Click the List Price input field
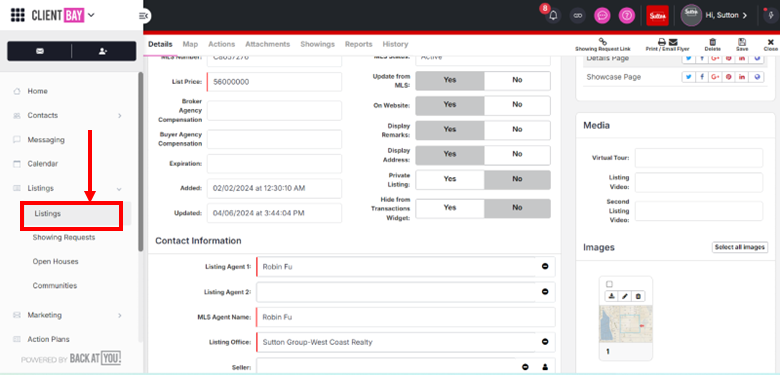 click(275, 82)
